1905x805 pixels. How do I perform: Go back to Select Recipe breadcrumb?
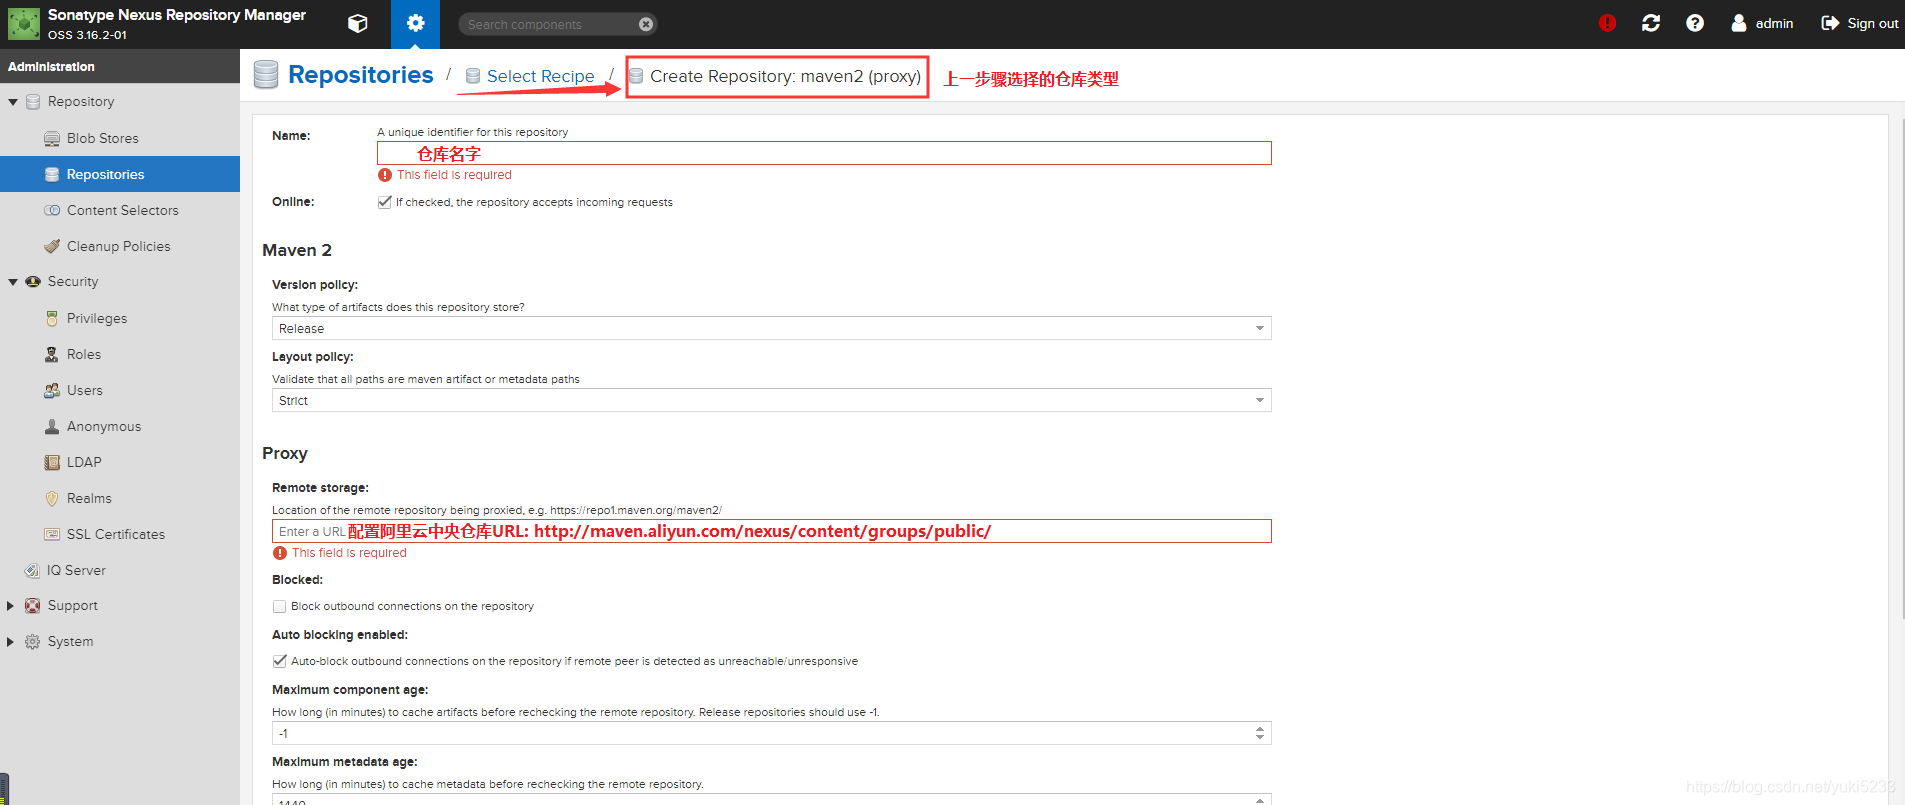pos(540,76)
